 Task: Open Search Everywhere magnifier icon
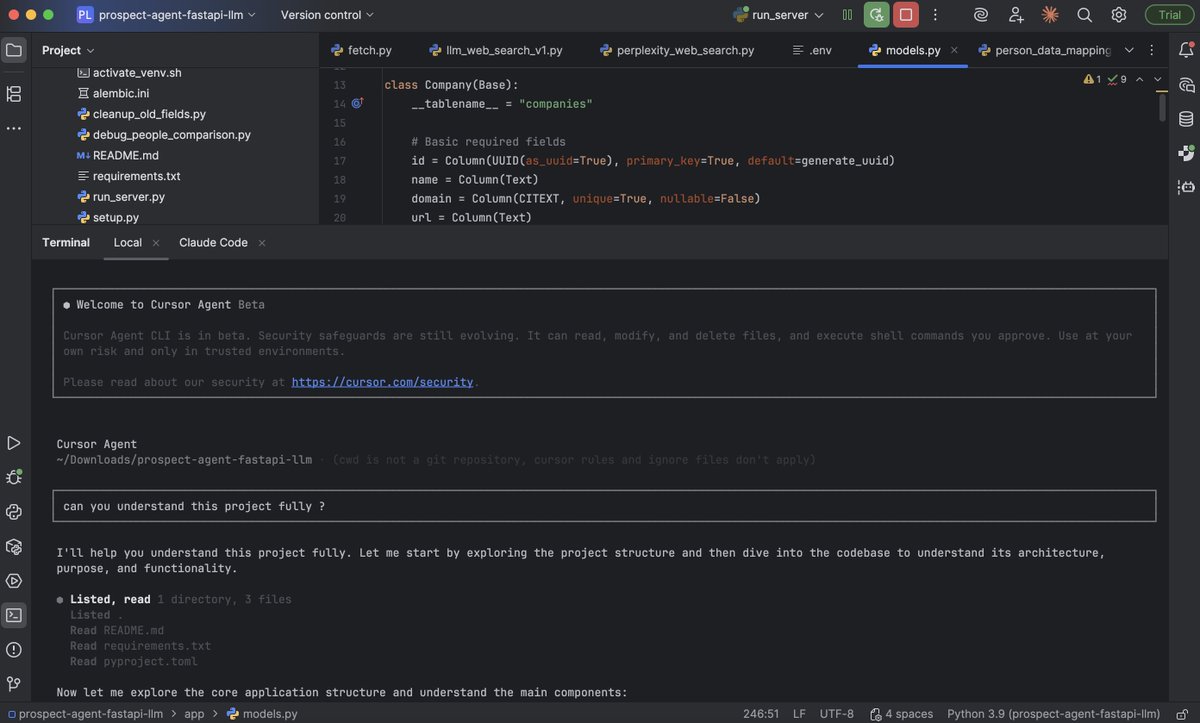[1084, 15]
